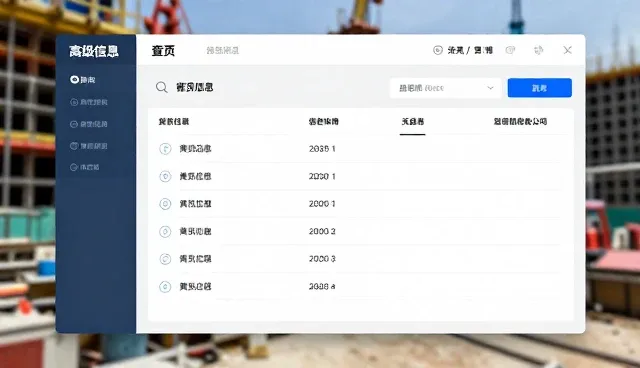Click the value 2000 3
Viewport: 640px width, 368px height.
[322, 259]
